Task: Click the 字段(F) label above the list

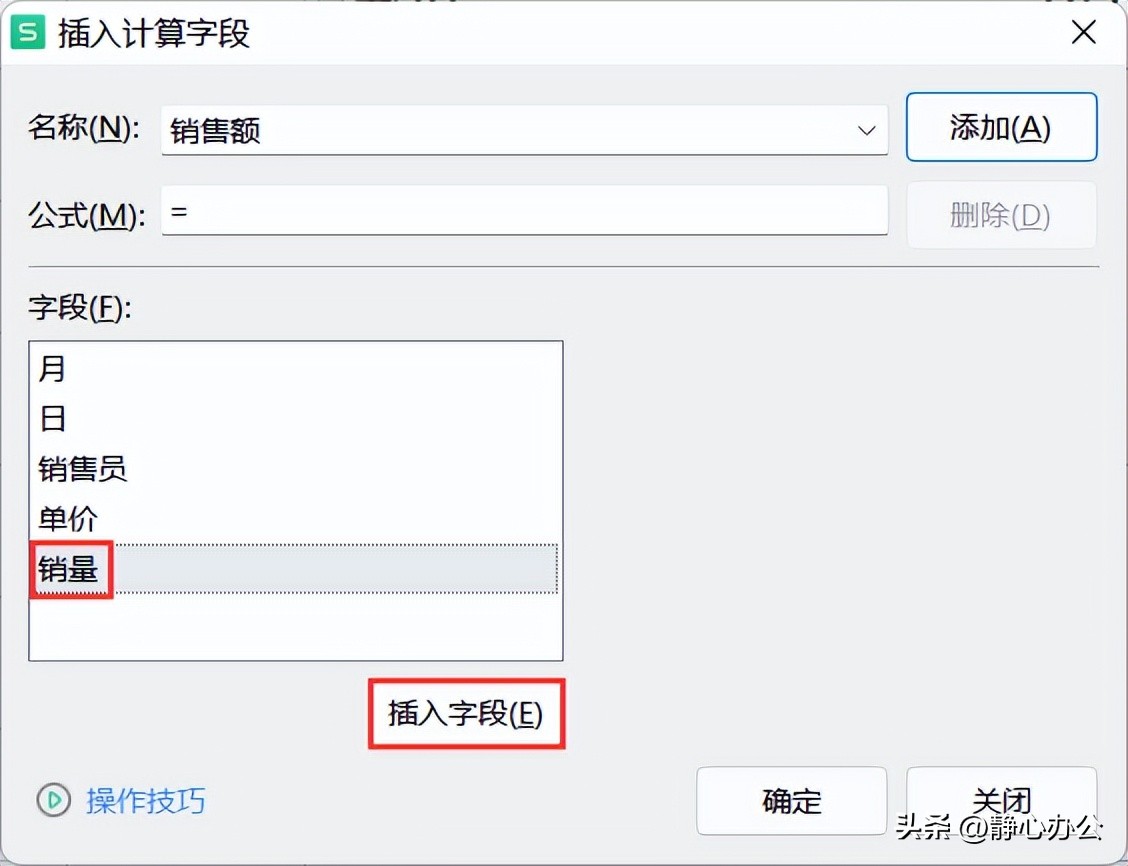Action: tap(80, 308)
